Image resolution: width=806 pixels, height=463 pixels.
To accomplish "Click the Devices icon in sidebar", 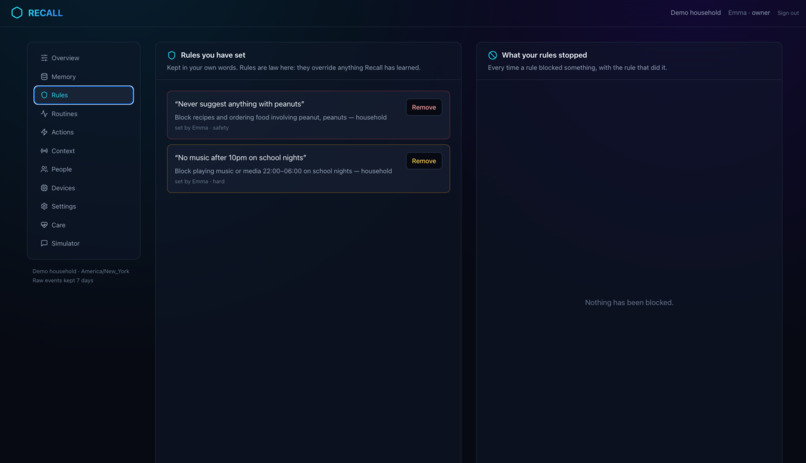I will (x=44, y=188).
